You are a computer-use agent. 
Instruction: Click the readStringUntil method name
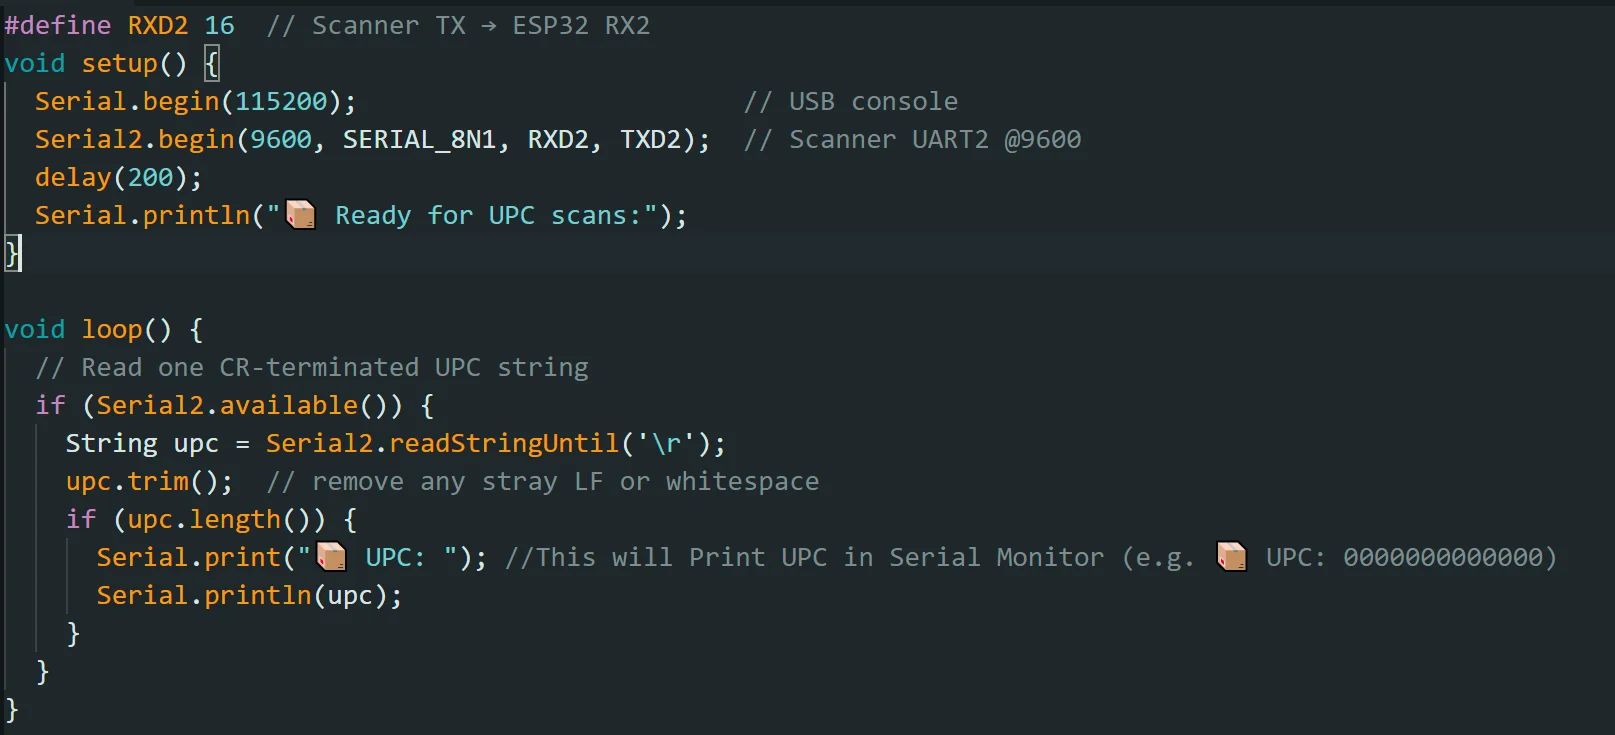coord(504,443)
